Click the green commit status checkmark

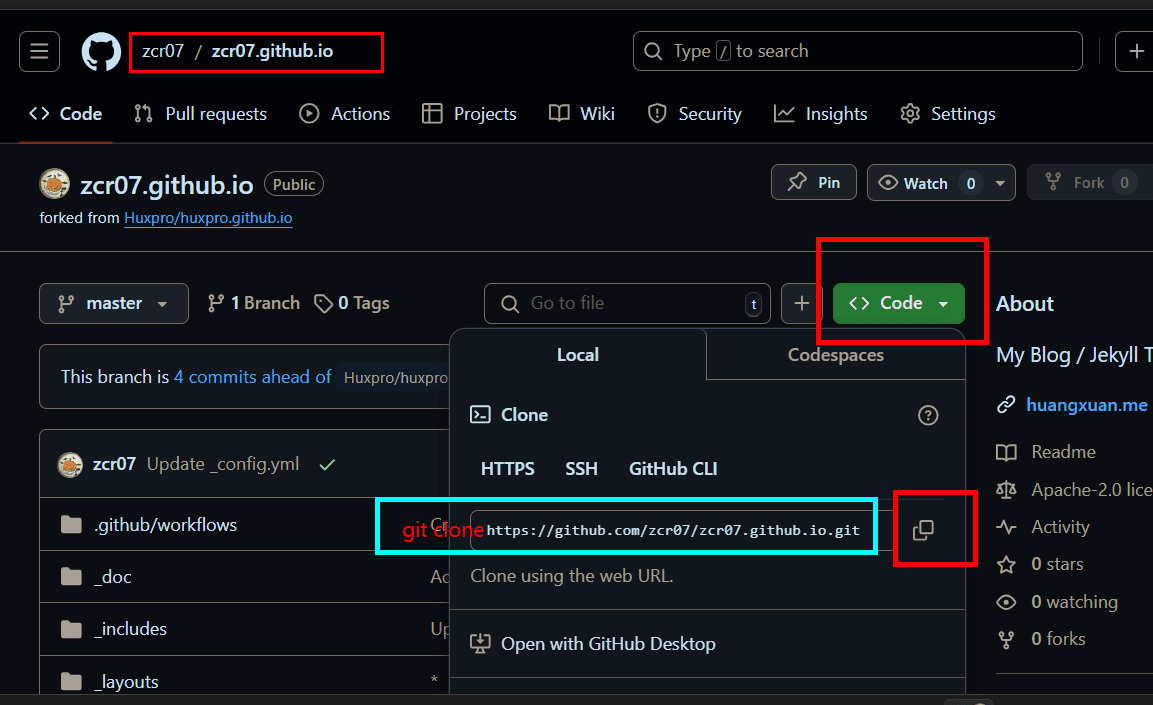click(x=327, y=464)
